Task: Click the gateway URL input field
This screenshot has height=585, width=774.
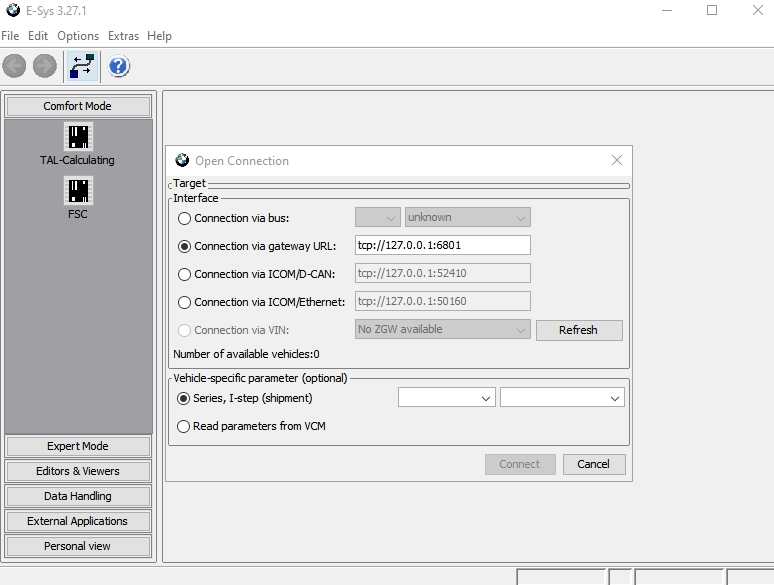Action: (442, 245)
